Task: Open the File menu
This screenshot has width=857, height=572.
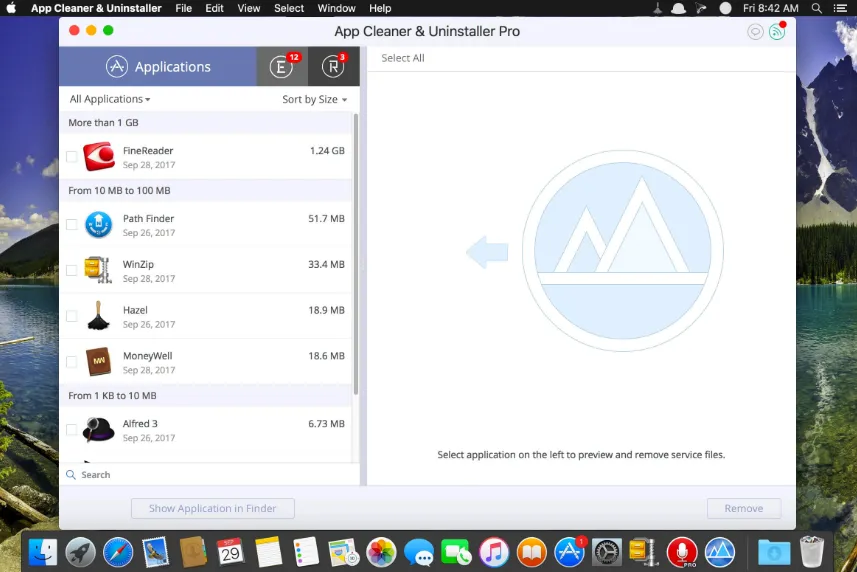Action: [184, 8]
